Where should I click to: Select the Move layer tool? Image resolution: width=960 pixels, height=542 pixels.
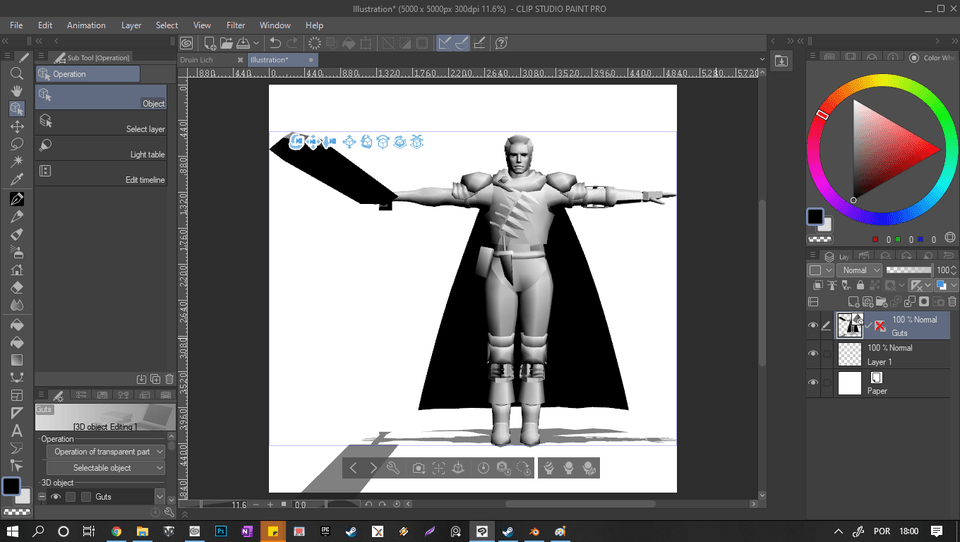click(x=17, y=126)
